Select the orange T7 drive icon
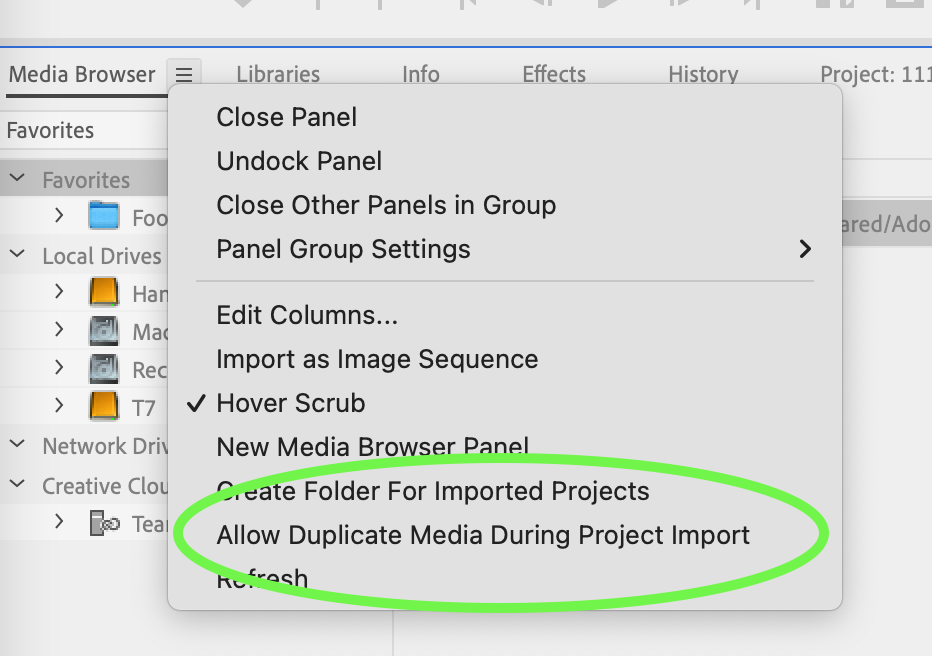The height and width of the screenshot is (656, 932). coord(104,406)
